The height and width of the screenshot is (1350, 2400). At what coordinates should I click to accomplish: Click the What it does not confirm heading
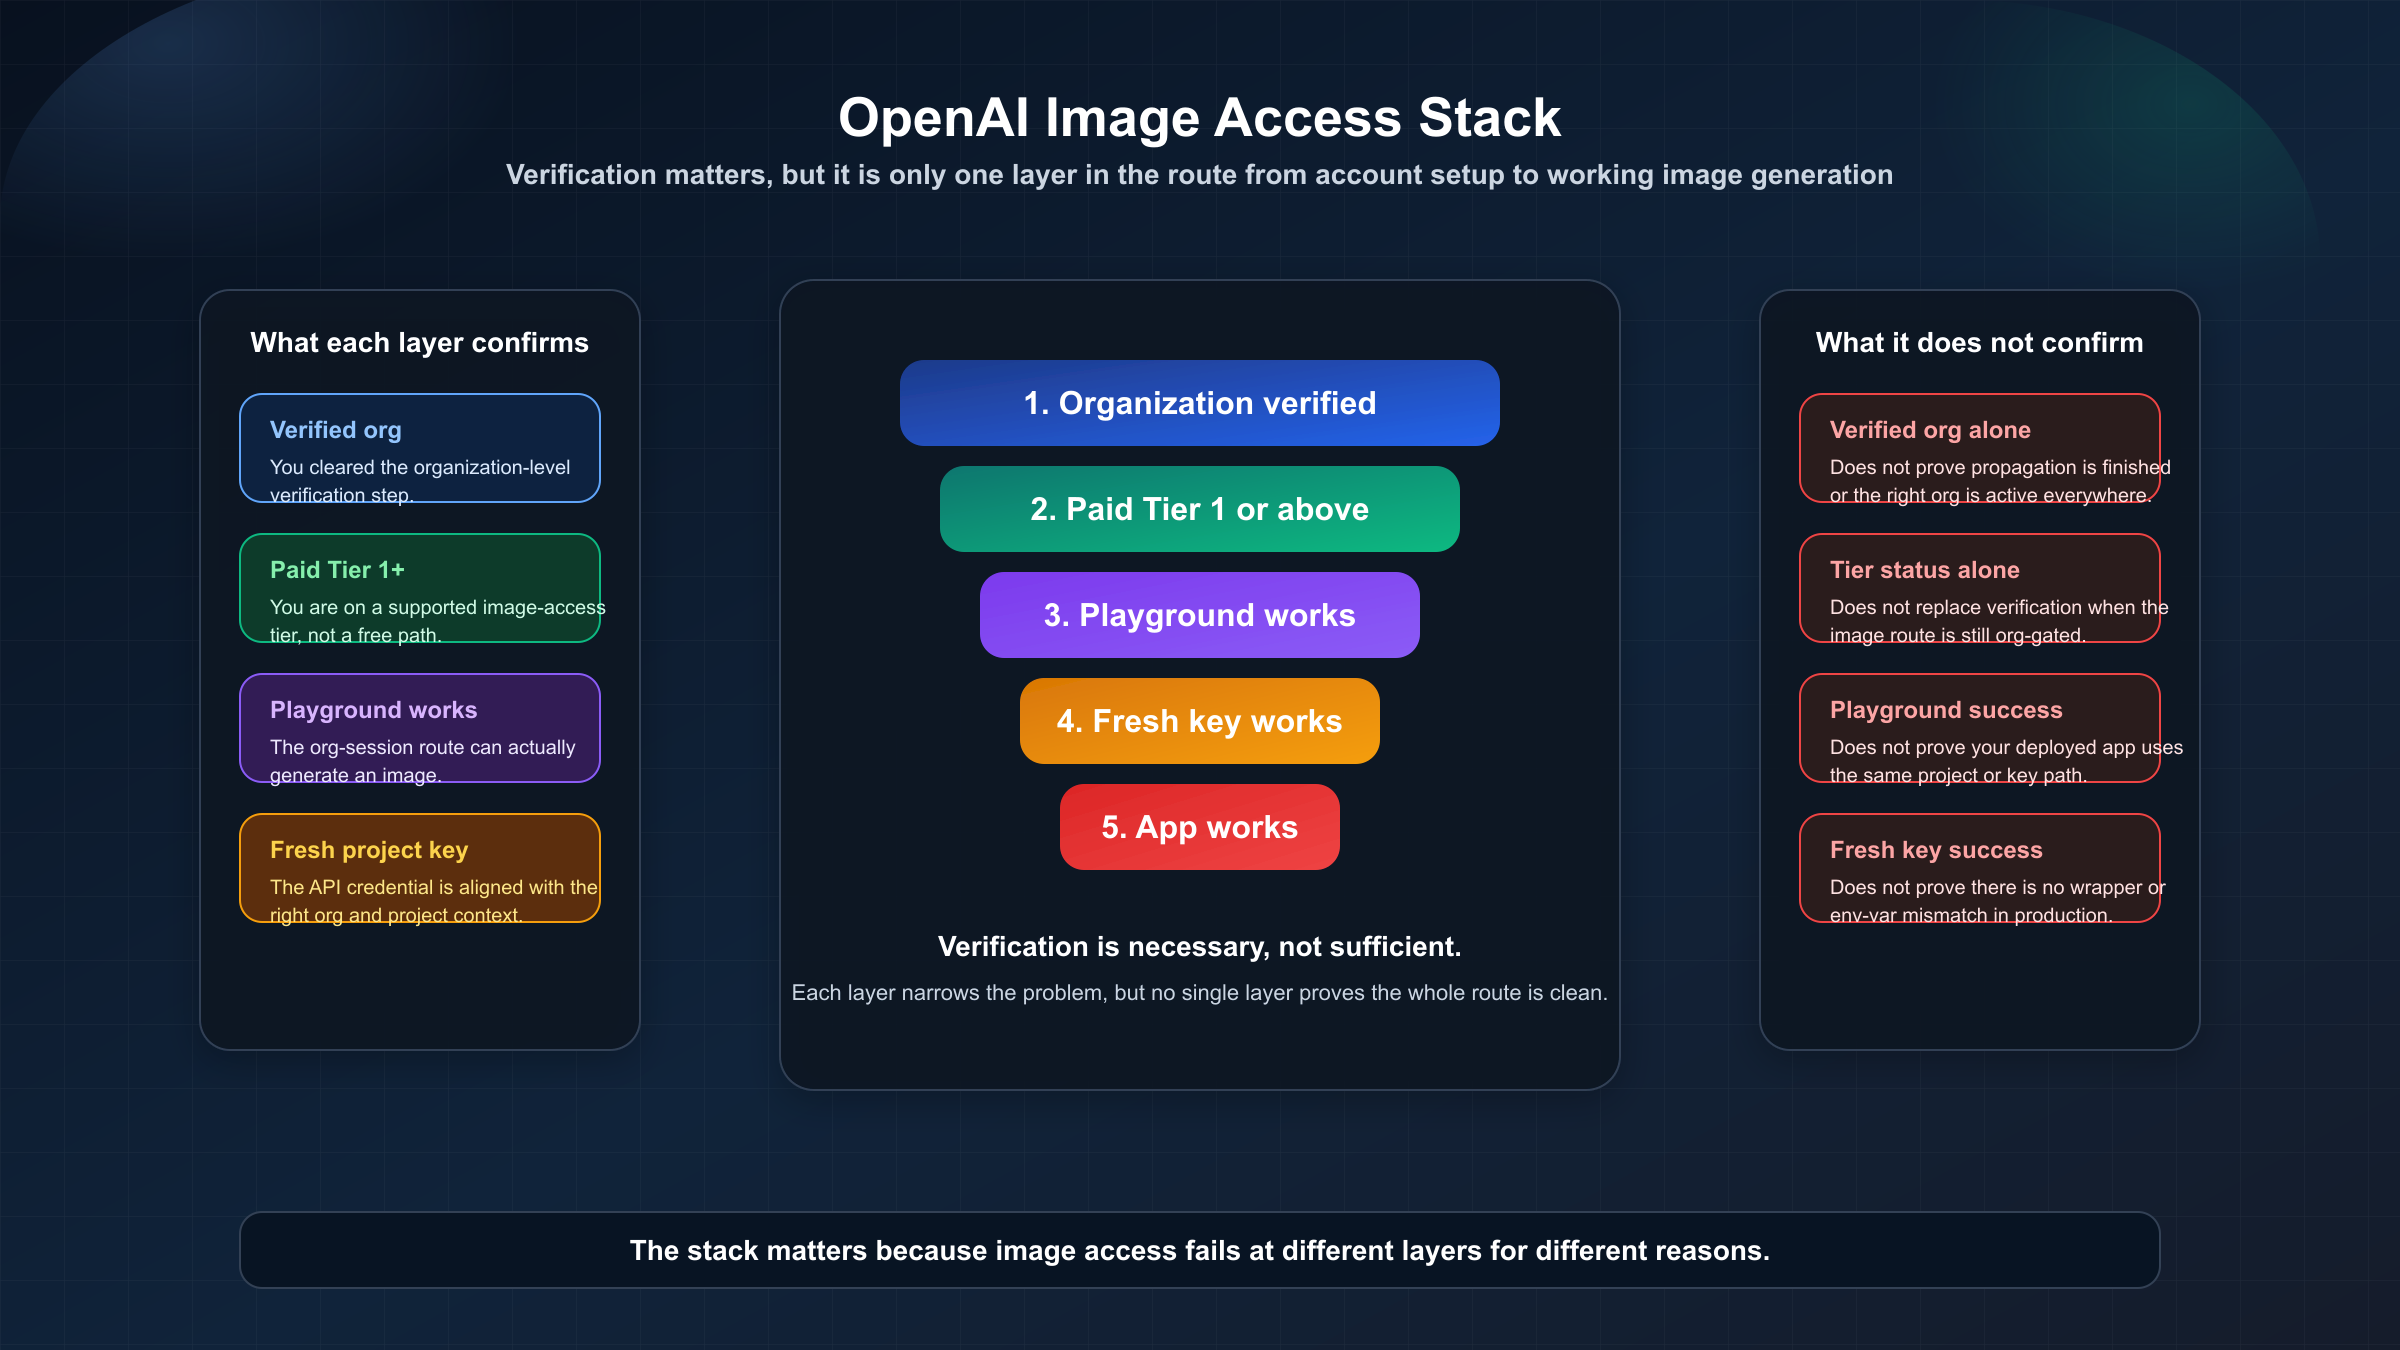coord(1979,342)
